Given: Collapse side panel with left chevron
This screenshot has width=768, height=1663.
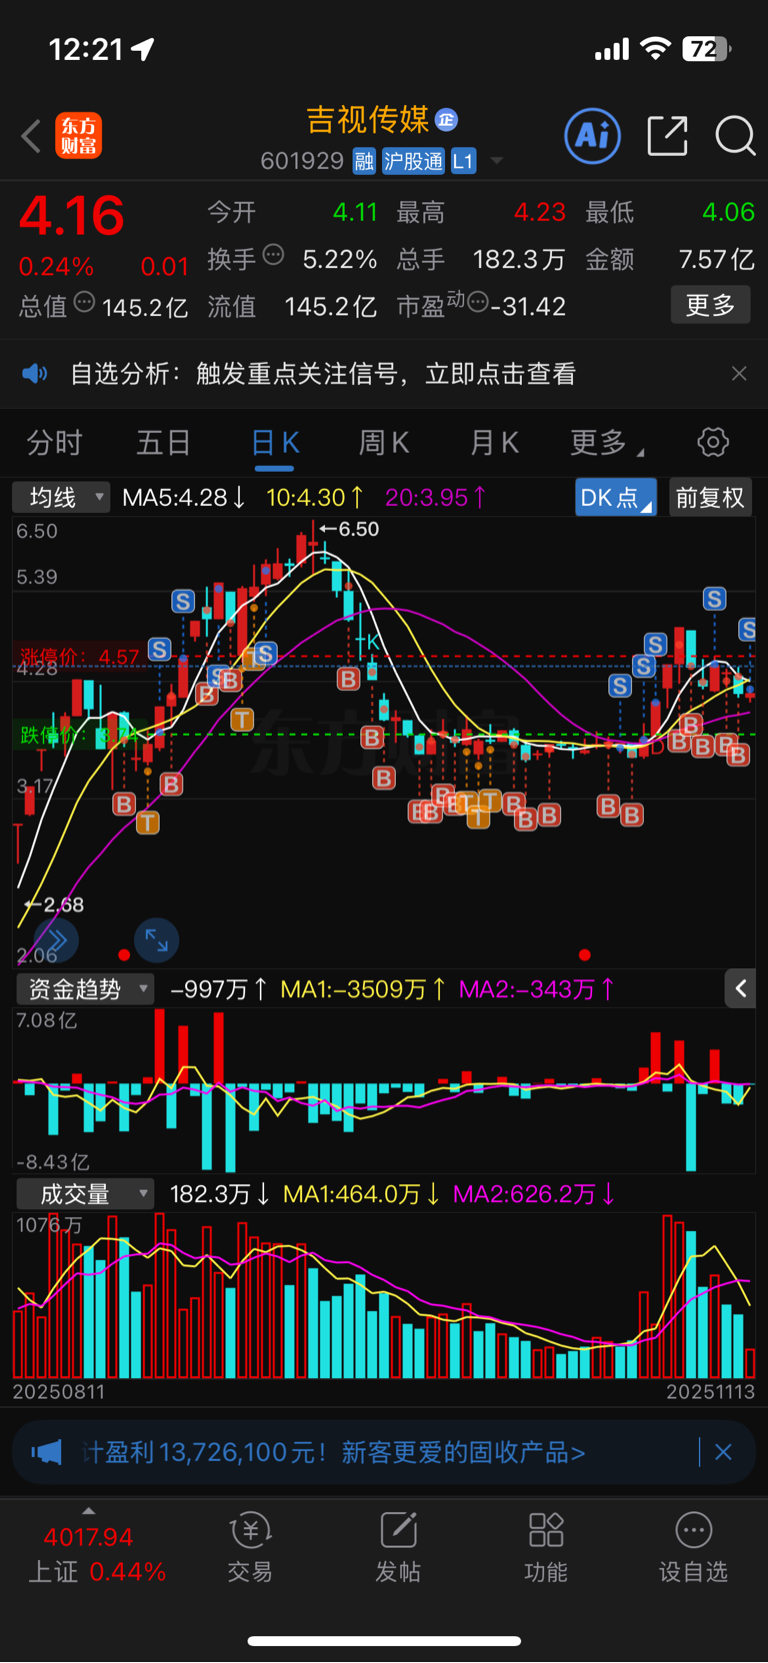Looking at the screenshot, I should tap(740, 989).
